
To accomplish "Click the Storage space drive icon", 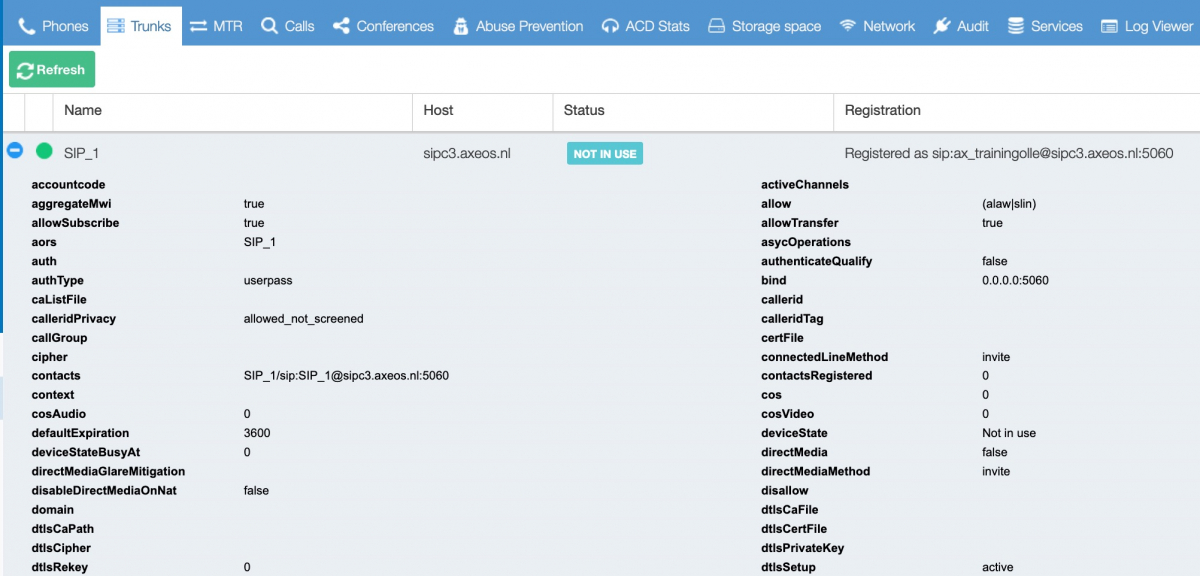I will (x=716, y=26).
